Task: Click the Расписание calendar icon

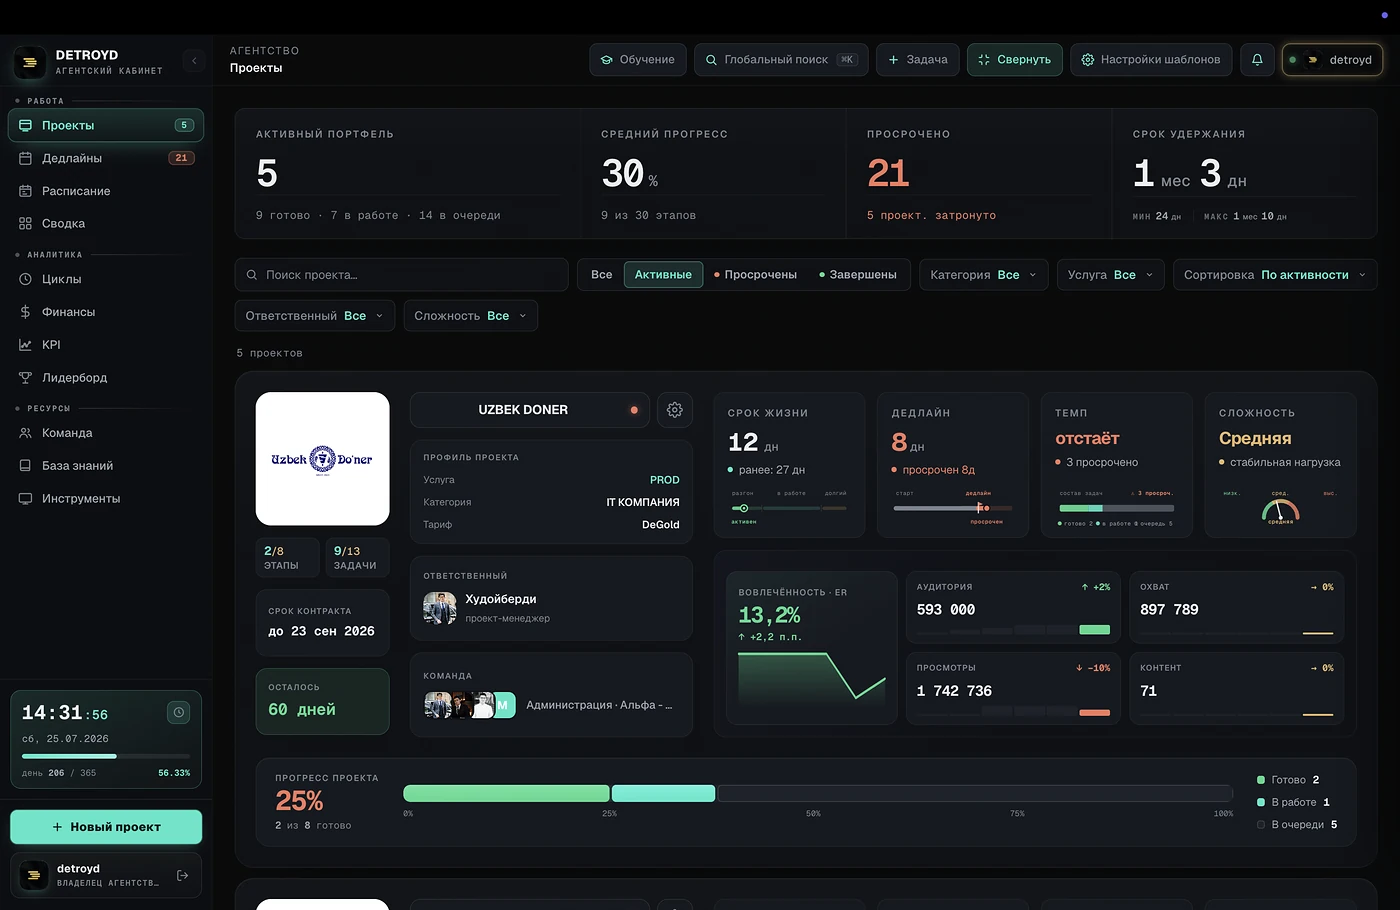Action: point(26,191)
